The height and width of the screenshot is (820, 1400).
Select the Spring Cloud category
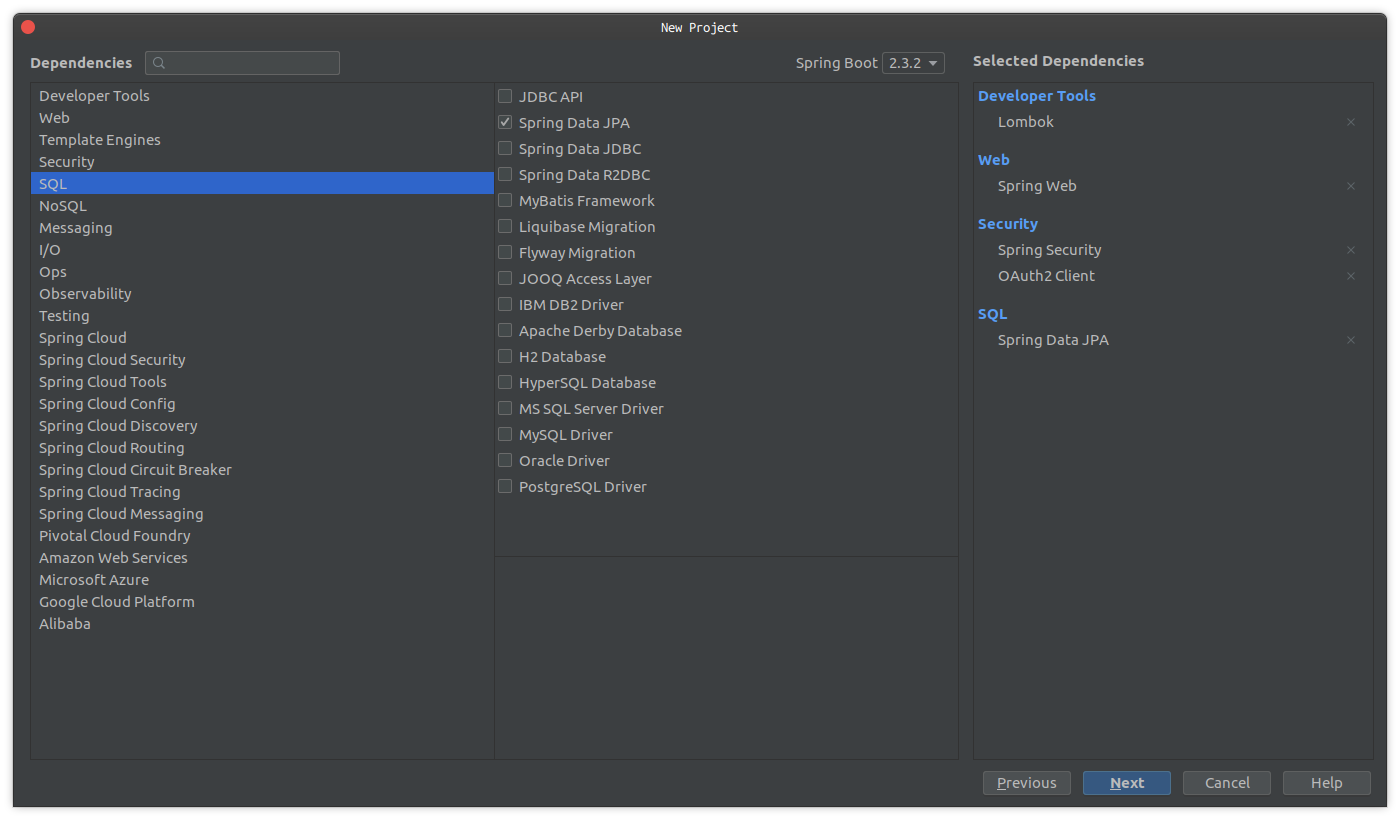pyautogui.click(x=262, y=338)
